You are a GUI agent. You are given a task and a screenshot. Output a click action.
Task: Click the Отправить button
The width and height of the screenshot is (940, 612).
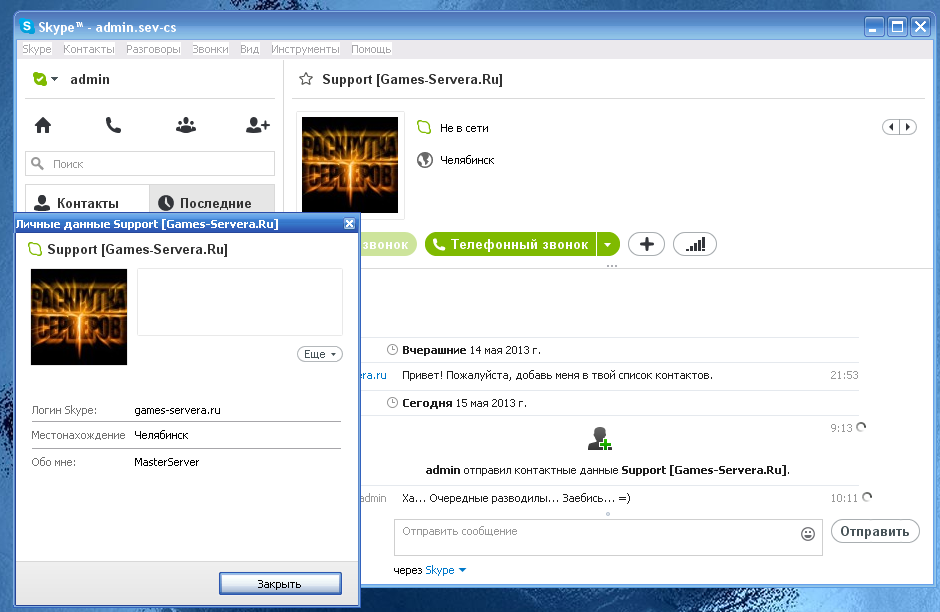pyautogui.click(x=875, y=531)
